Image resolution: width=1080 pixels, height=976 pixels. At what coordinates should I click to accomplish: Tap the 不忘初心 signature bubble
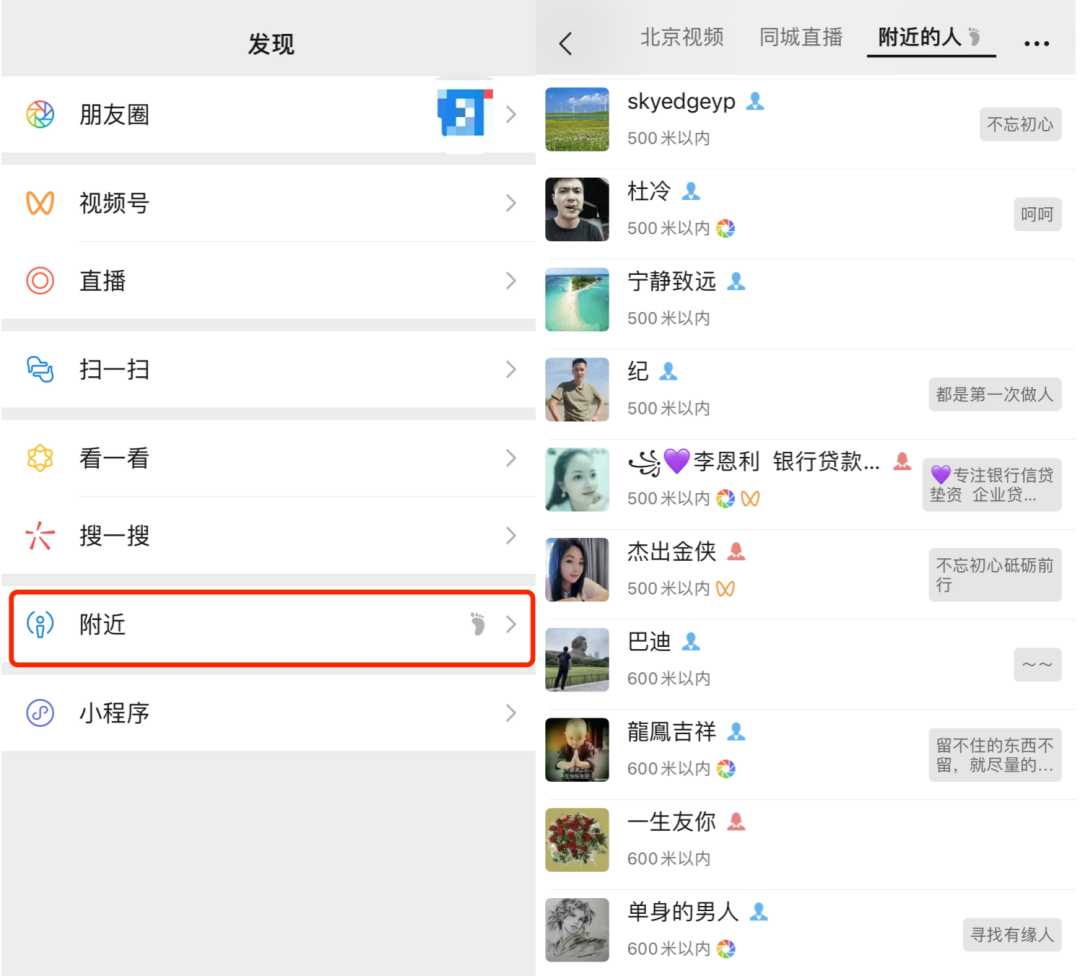point(1020,124)
